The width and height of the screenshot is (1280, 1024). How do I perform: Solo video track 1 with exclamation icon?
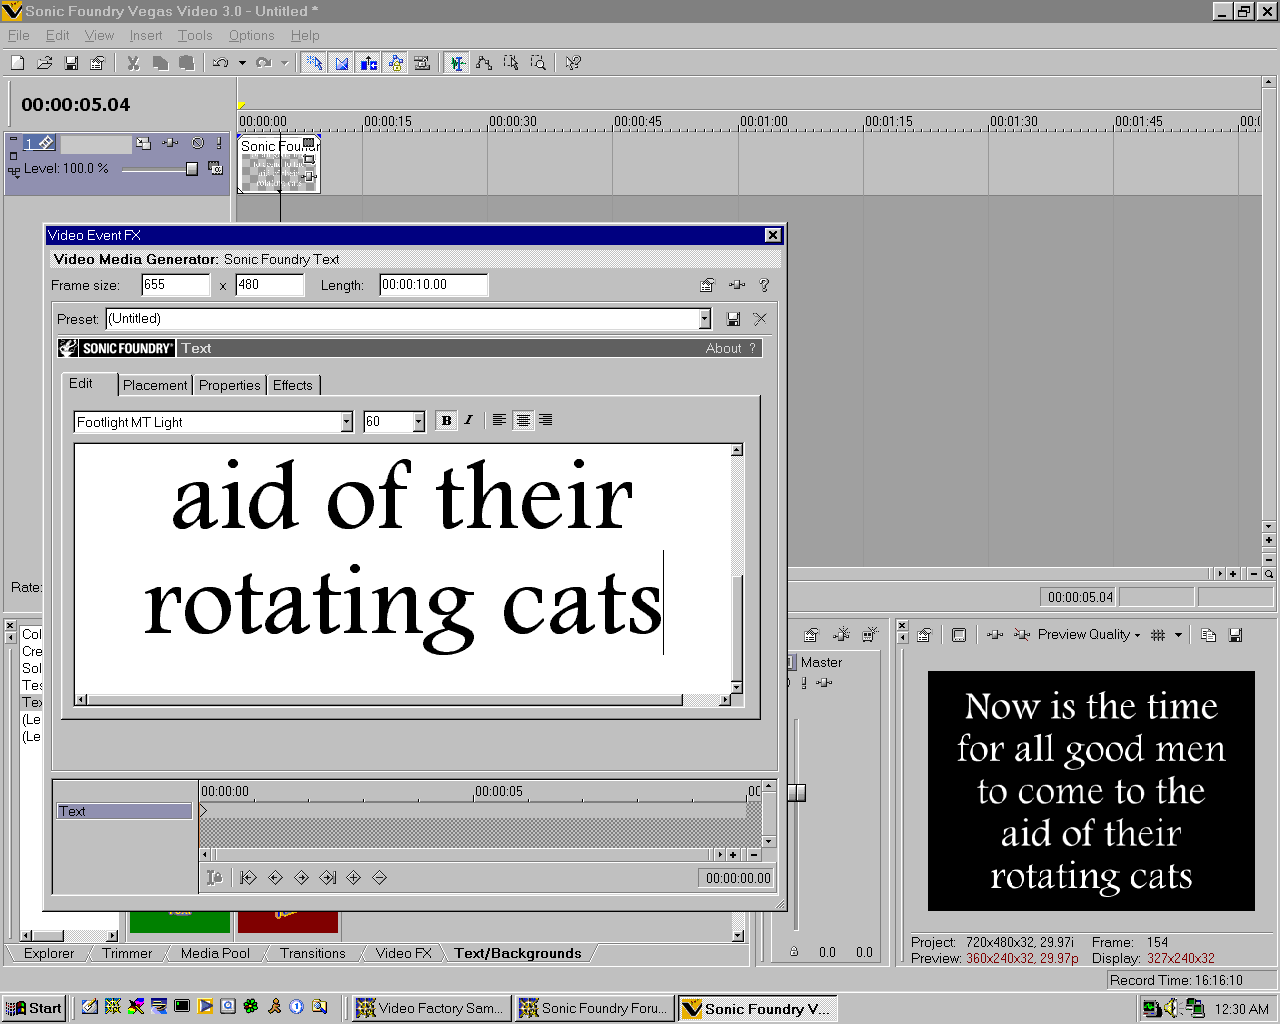219,144
